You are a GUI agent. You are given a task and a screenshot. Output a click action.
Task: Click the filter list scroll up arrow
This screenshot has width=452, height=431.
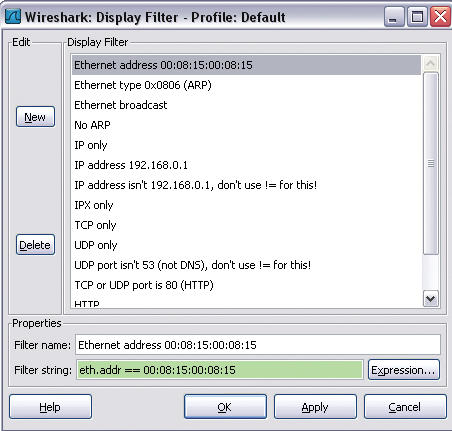pyautogui.click(x=431, y=64)
